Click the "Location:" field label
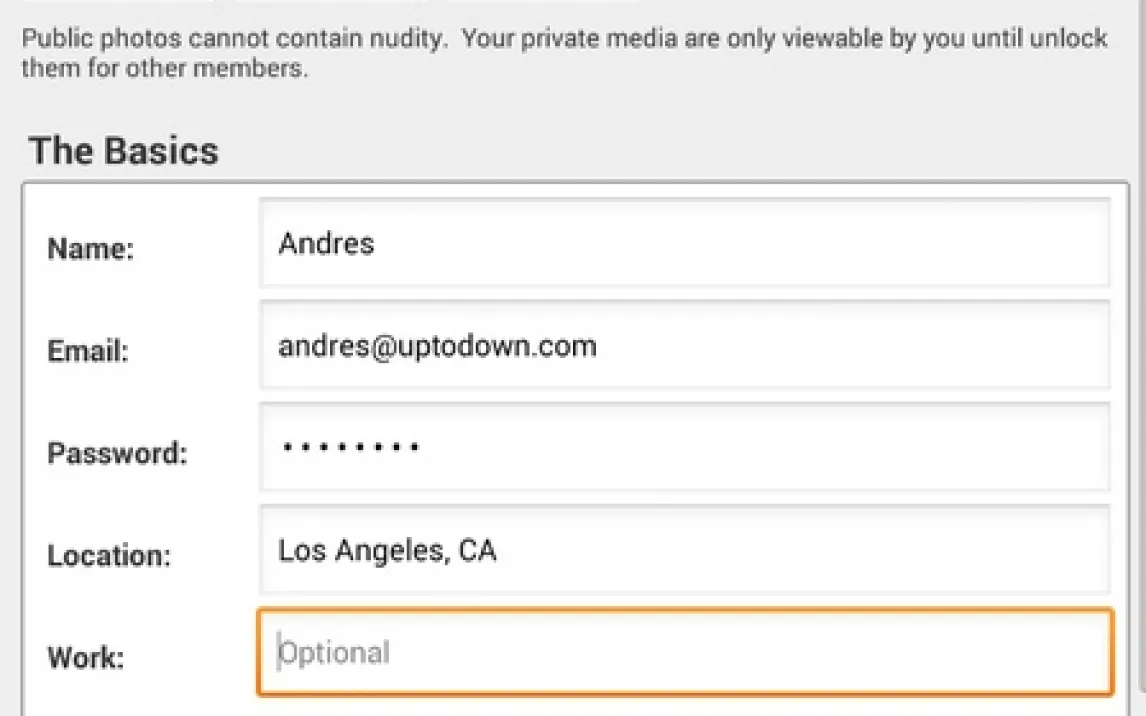Image resolution: width=1146 pixels, height=716 pixels. click(109, 555)
